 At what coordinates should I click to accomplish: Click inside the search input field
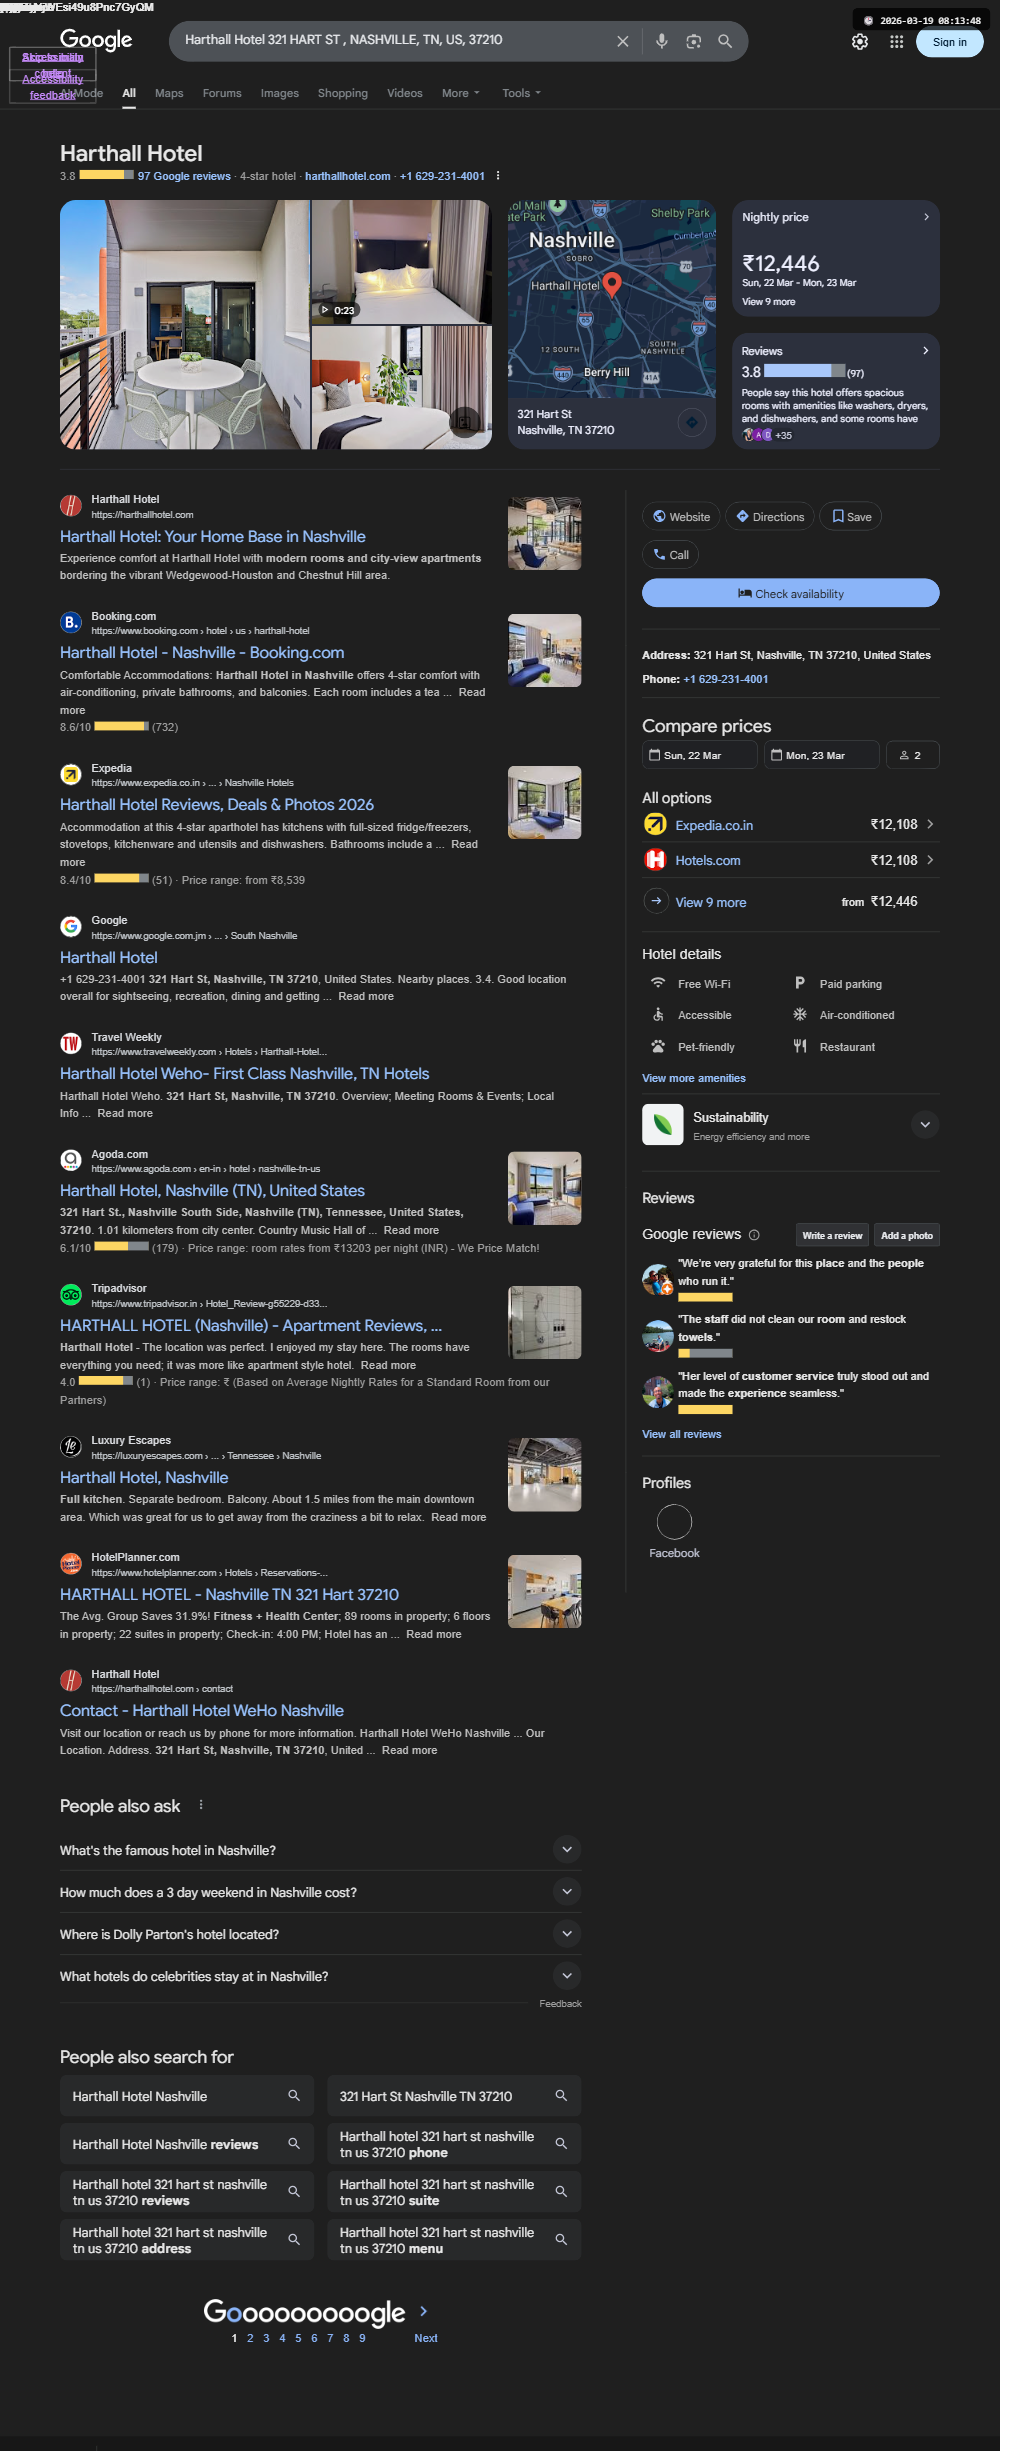[x=395, y=41]
